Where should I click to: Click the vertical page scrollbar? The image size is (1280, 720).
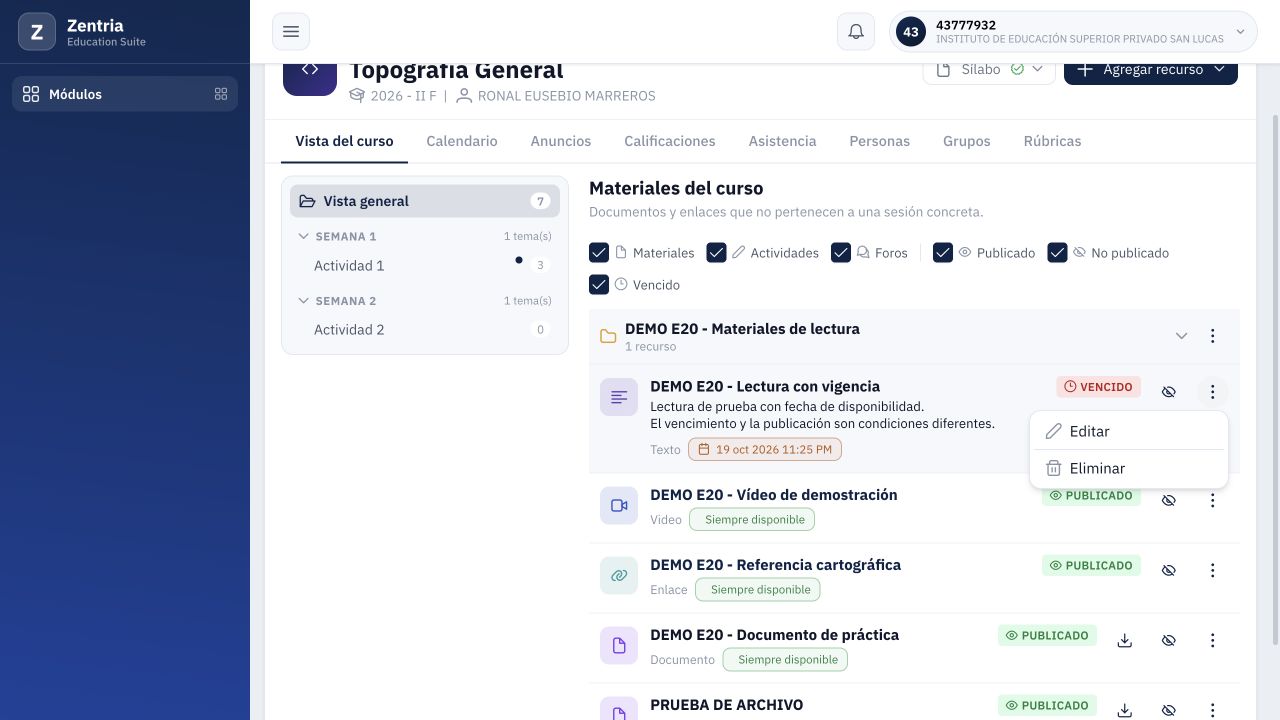pos(1273,380)
